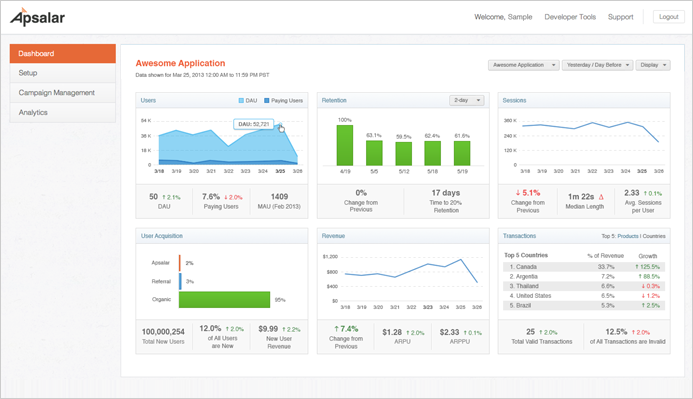693x399 pixels.
Task: Click the Retention panel title
Action: click(334, 100)
